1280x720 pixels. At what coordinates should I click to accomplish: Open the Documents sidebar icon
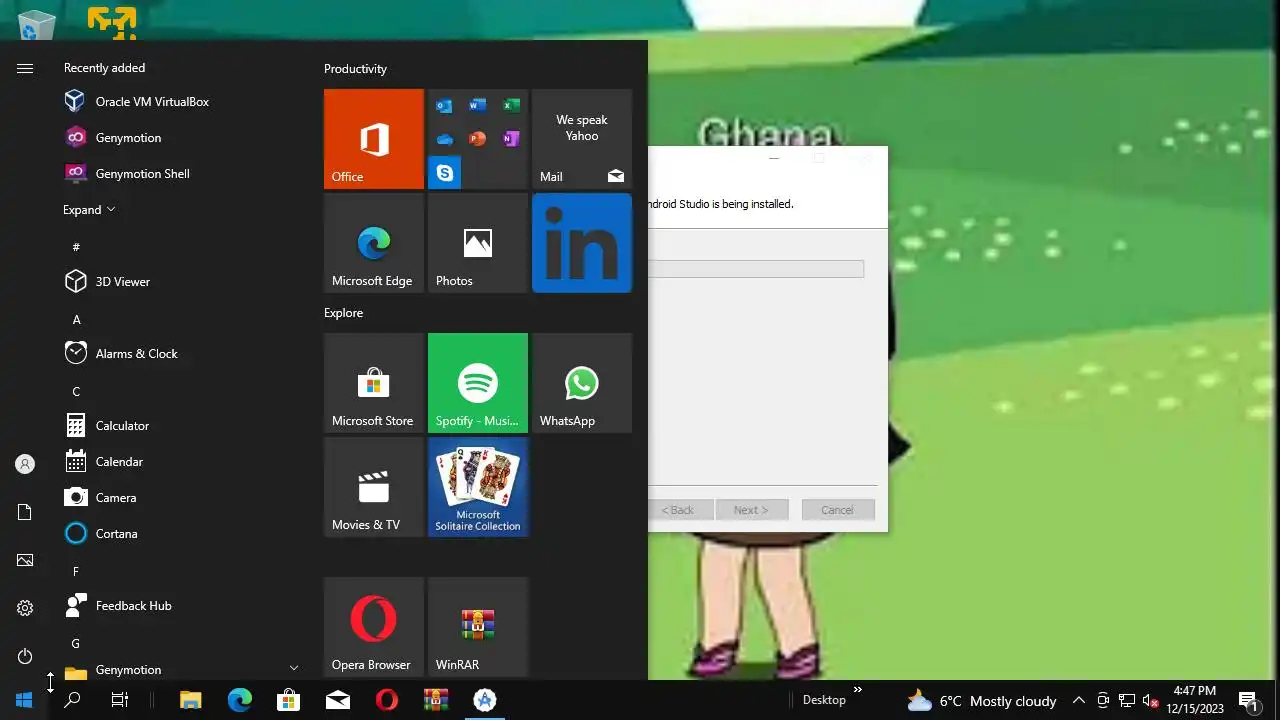[25, 512]
